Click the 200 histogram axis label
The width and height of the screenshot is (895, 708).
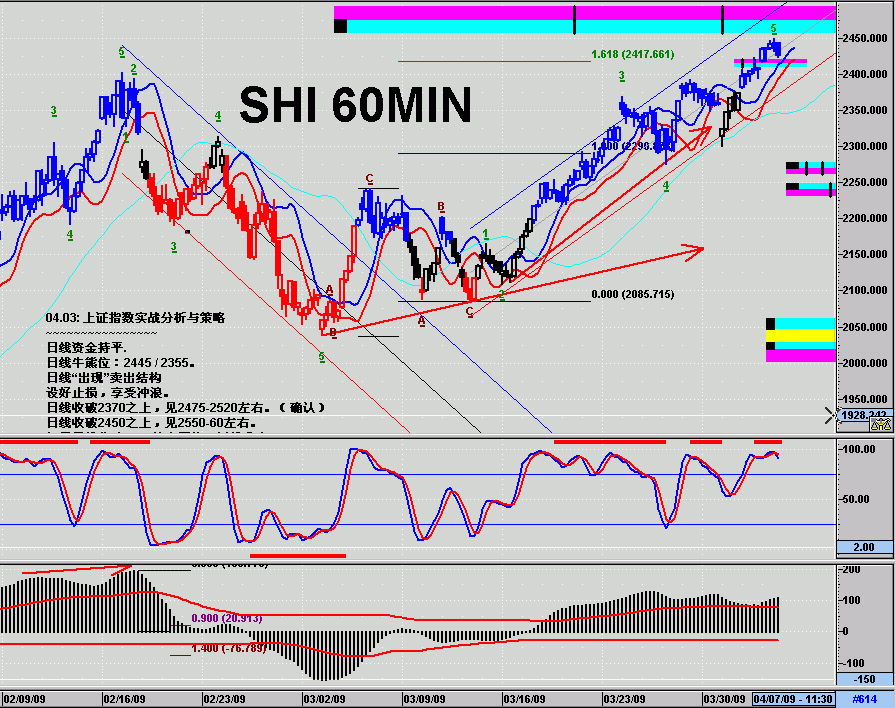tap(851, 569)
